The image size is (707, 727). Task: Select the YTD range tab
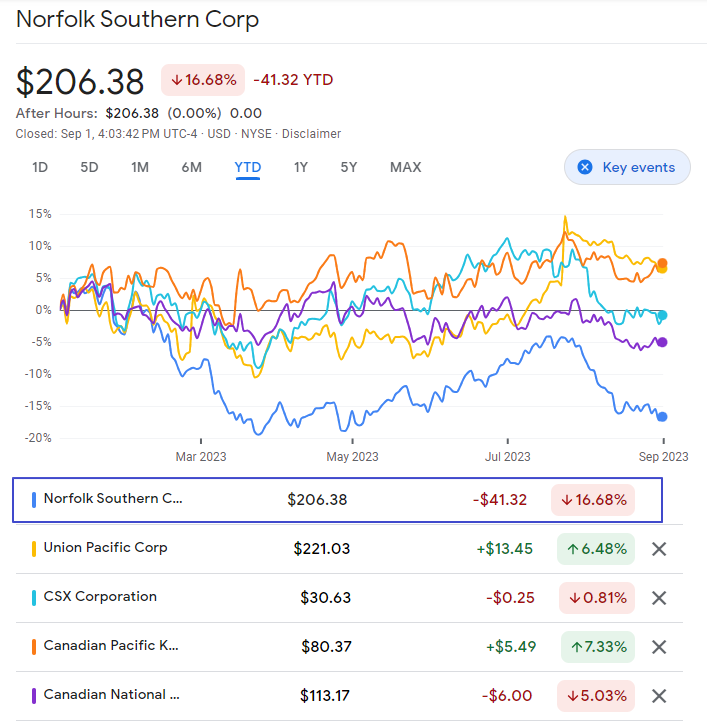click(x=248, y=167)
